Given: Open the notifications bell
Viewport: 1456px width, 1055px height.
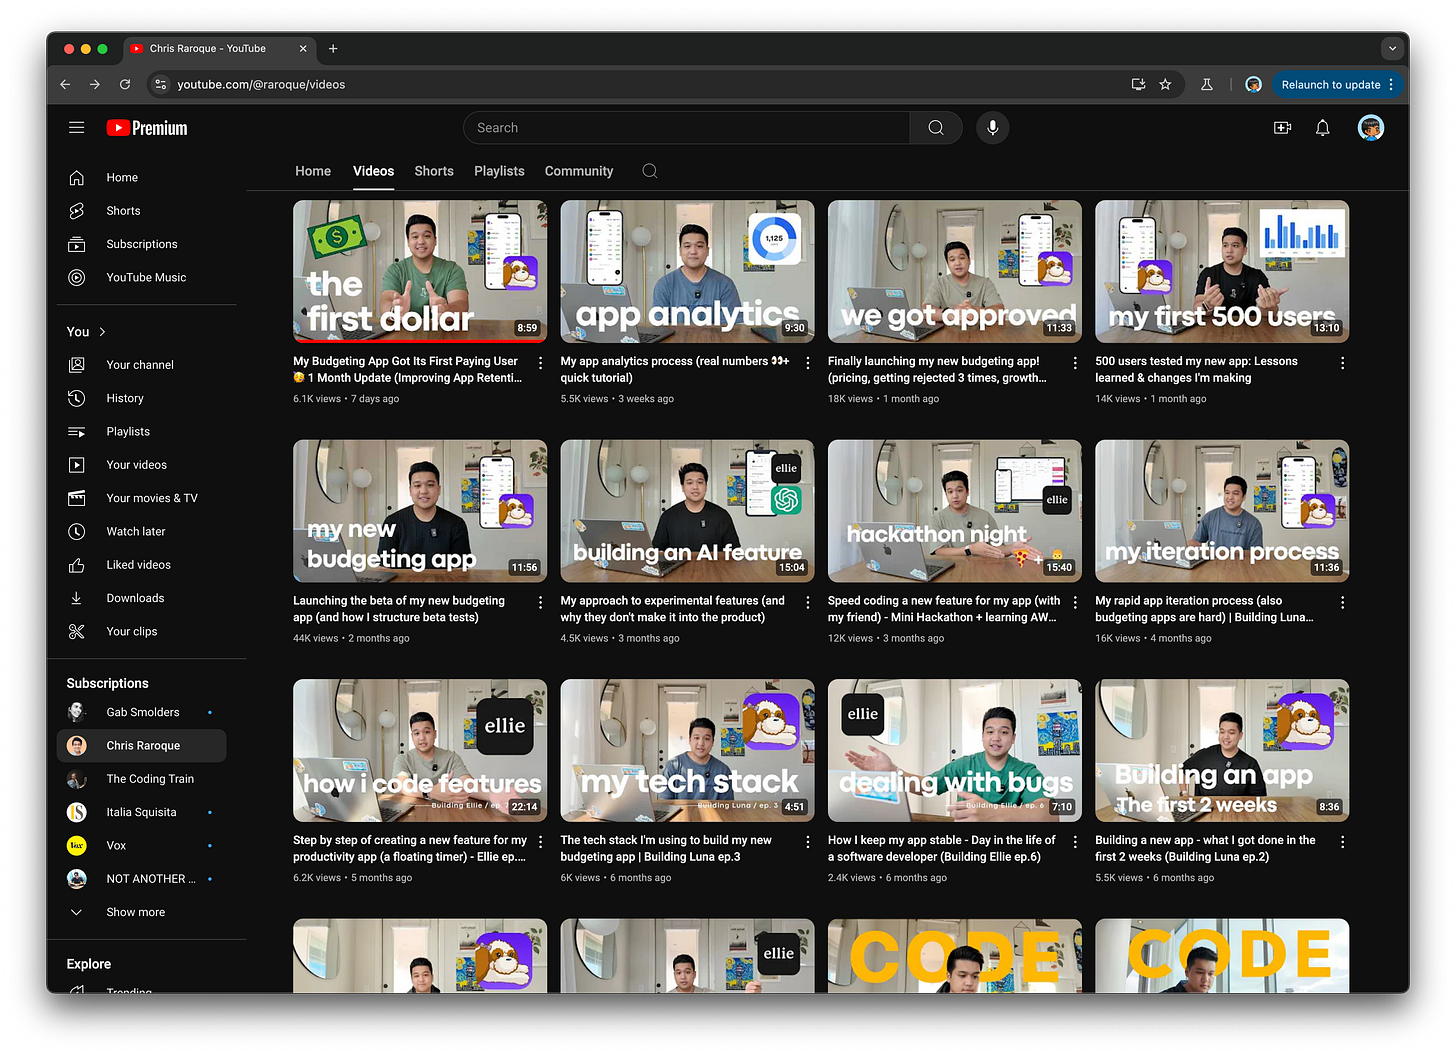Looking at the screenshot, I should point(1322,128).
